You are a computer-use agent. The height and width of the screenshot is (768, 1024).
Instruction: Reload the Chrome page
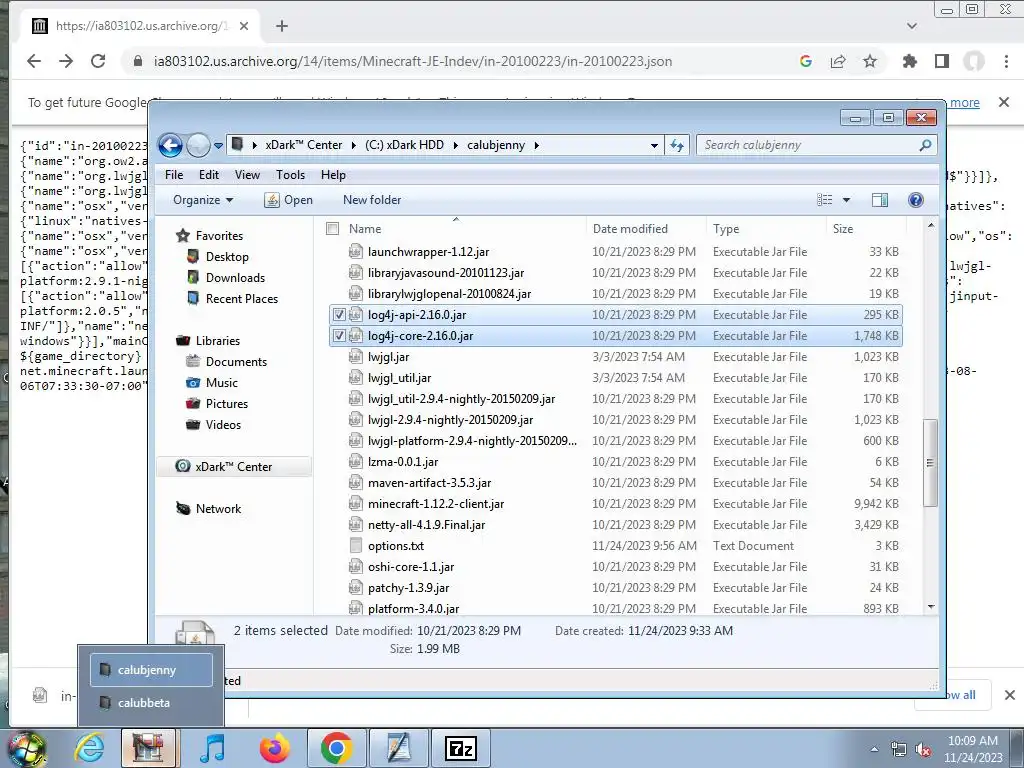click(x=98, y=61)
